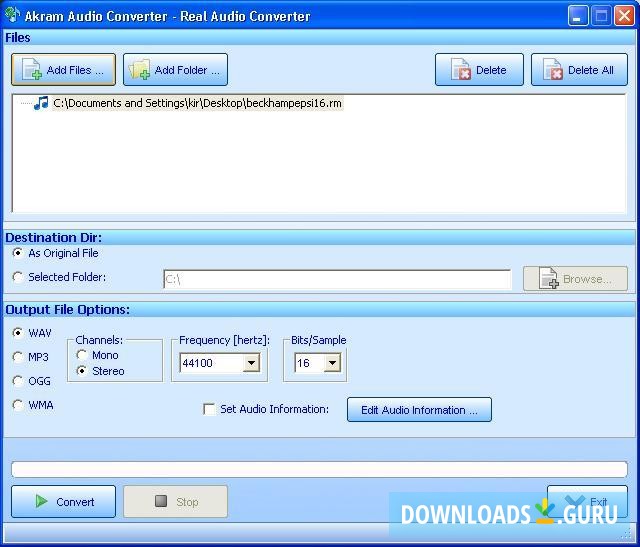
Task: Click the Add Folder button
Action: (176, 70)
